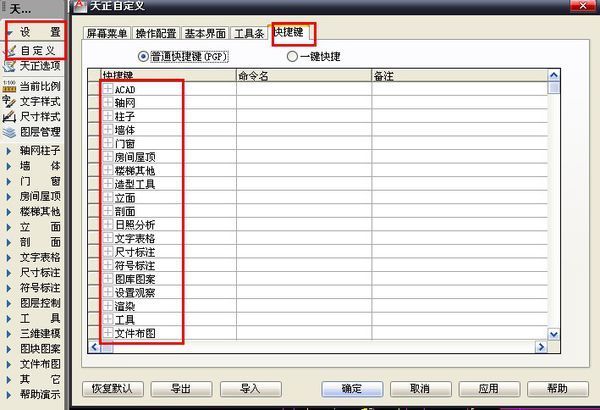Click the 天正选项 icon in sidebar

click(x=9, y=66)
